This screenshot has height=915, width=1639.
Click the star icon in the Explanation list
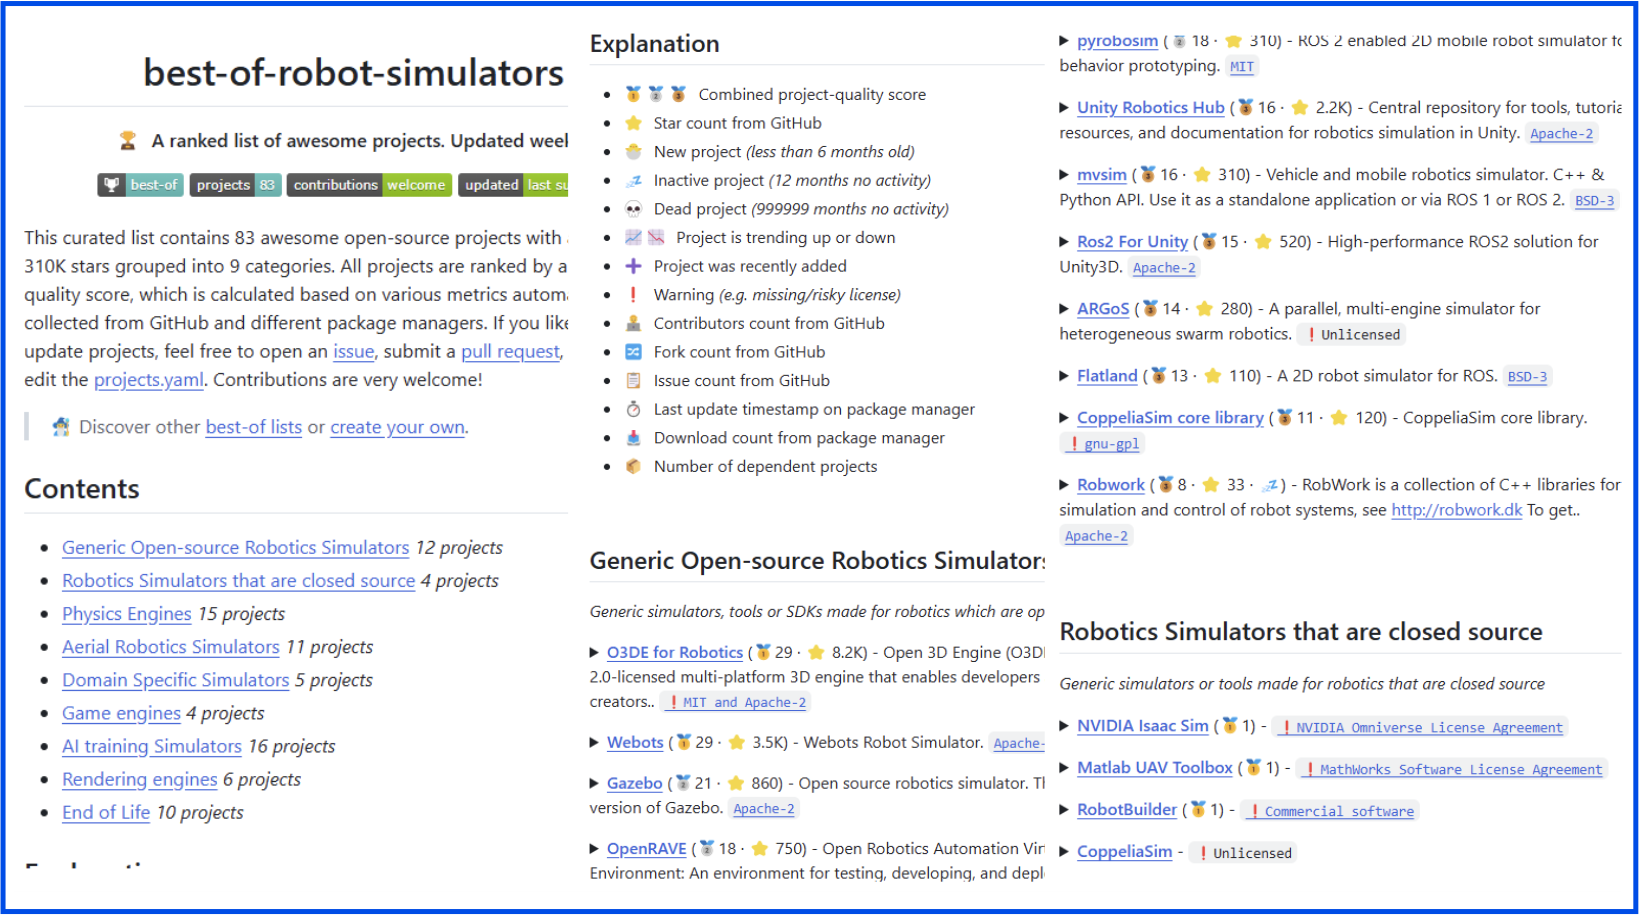(x=633, y=123)
